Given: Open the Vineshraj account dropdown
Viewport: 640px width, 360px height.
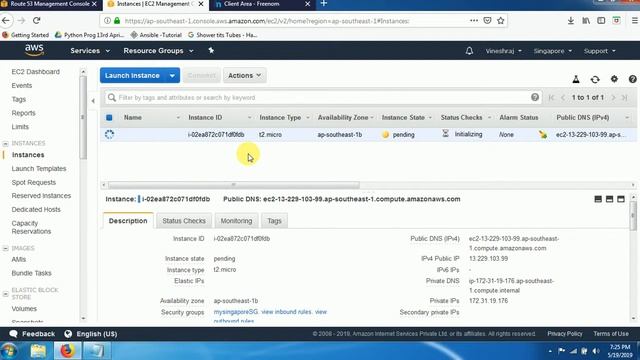Looking at the screenshot, I should click(503, 51).
